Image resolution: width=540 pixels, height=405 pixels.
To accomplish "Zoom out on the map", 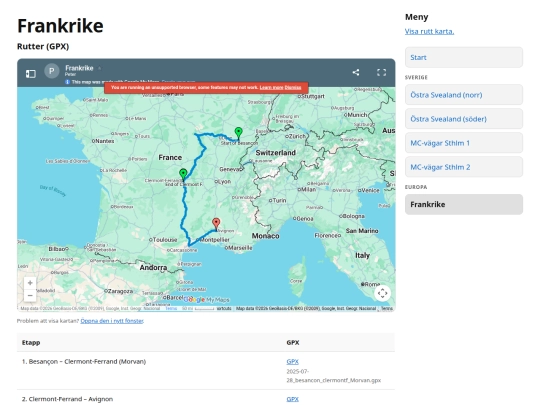I will 30,295.
